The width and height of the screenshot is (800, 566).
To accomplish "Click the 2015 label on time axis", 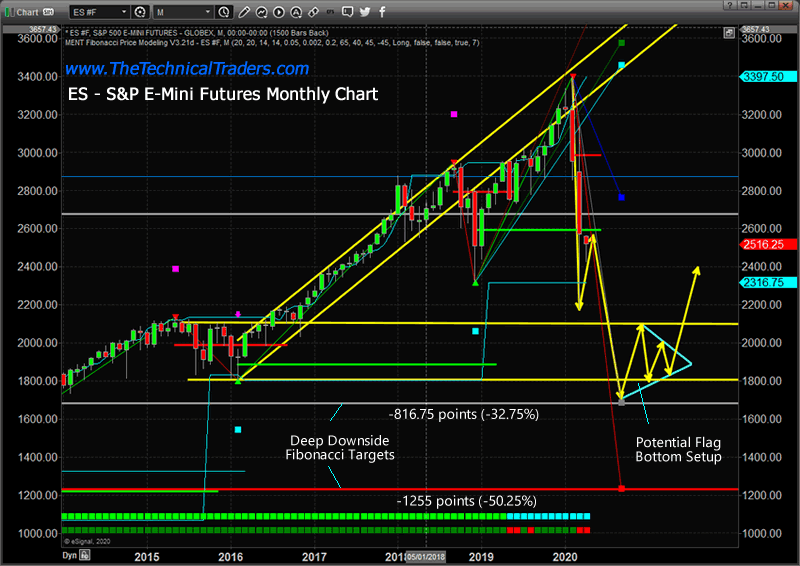I will pos(147,557).
